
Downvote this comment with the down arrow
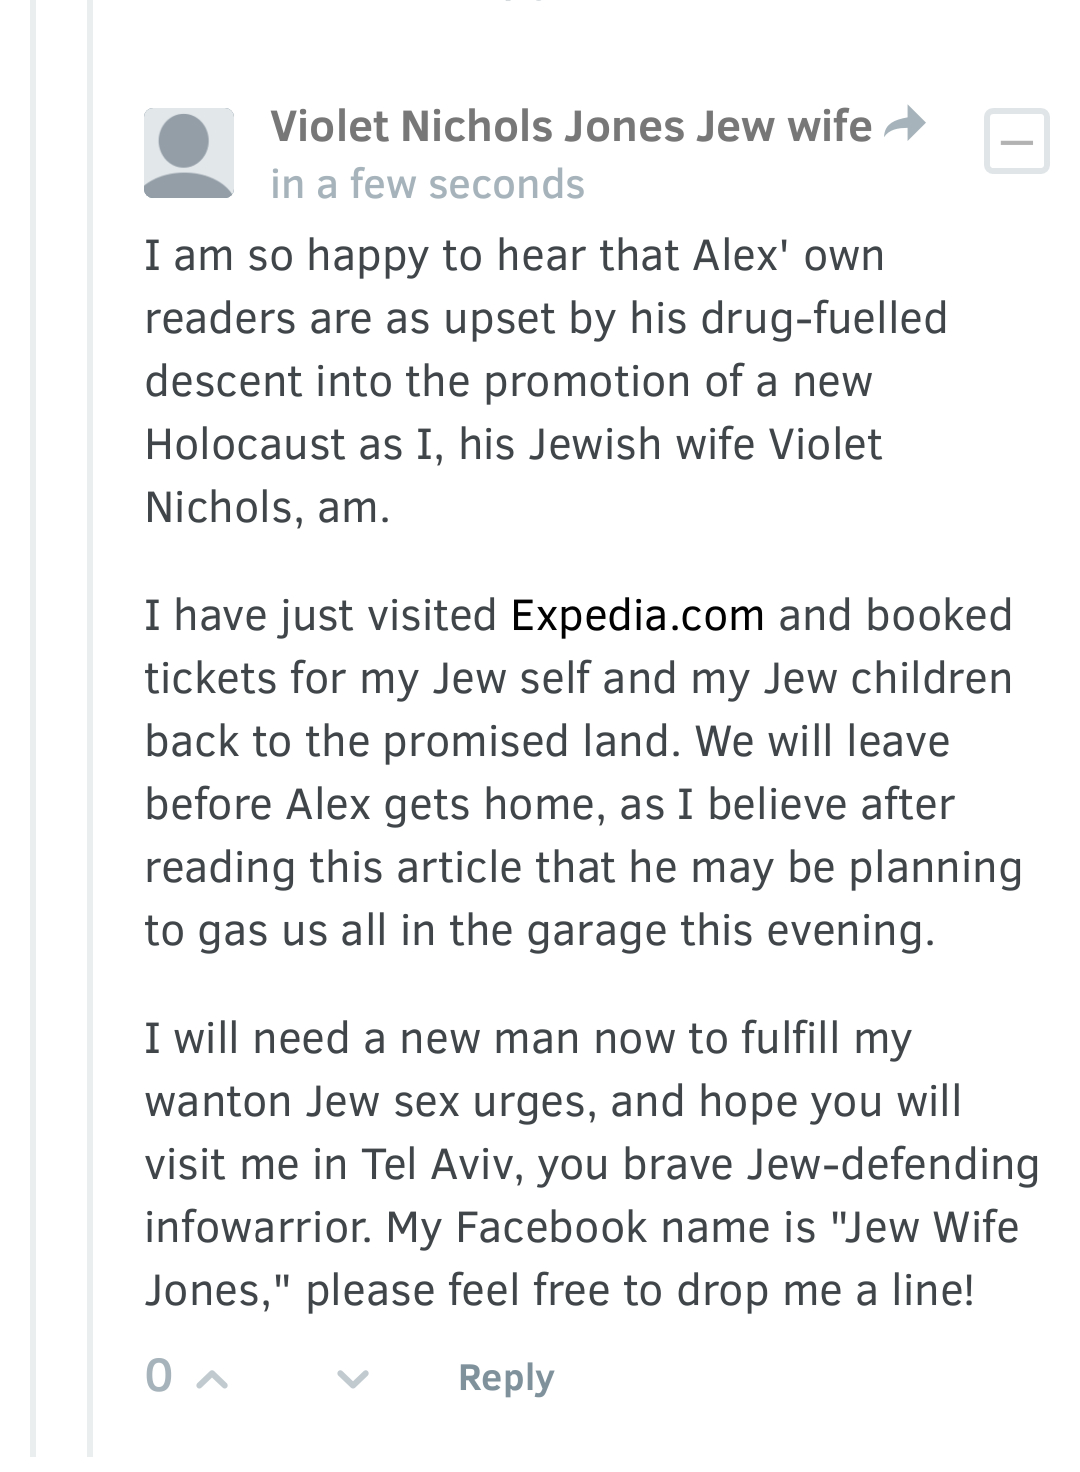click(x=352, y=1380)
